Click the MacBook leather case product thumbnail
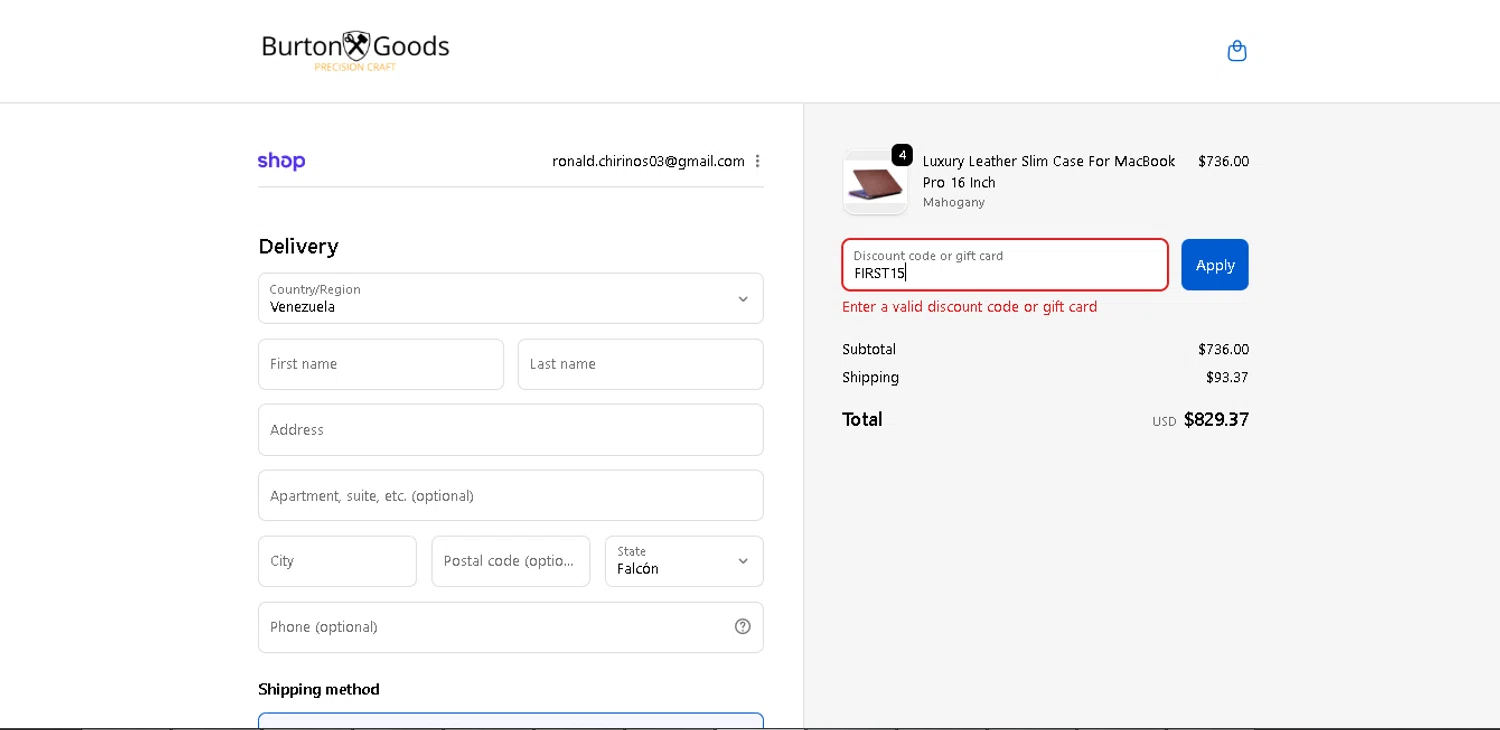Screen dimensions: 1500x730 [875, 183]
